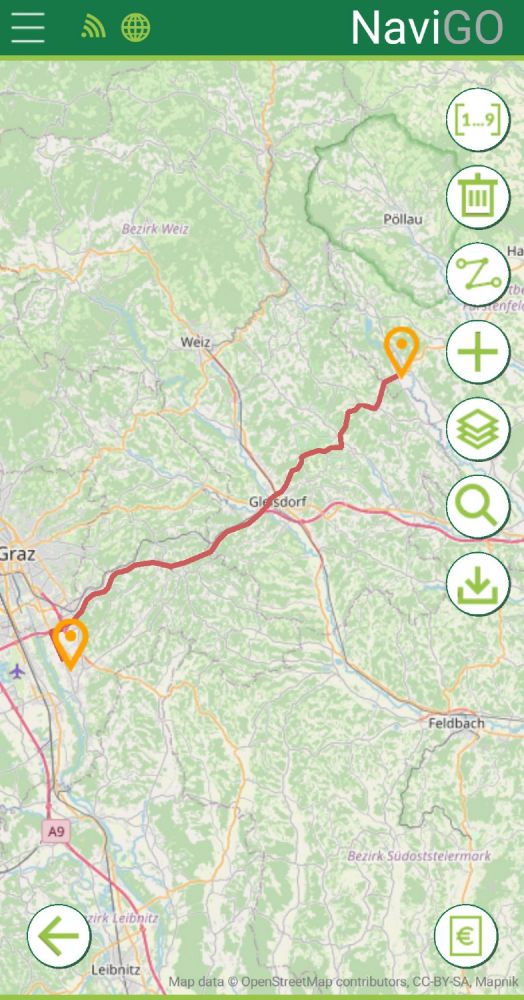
Task: Delete route with the trash icon
Action: pos(478,197)
